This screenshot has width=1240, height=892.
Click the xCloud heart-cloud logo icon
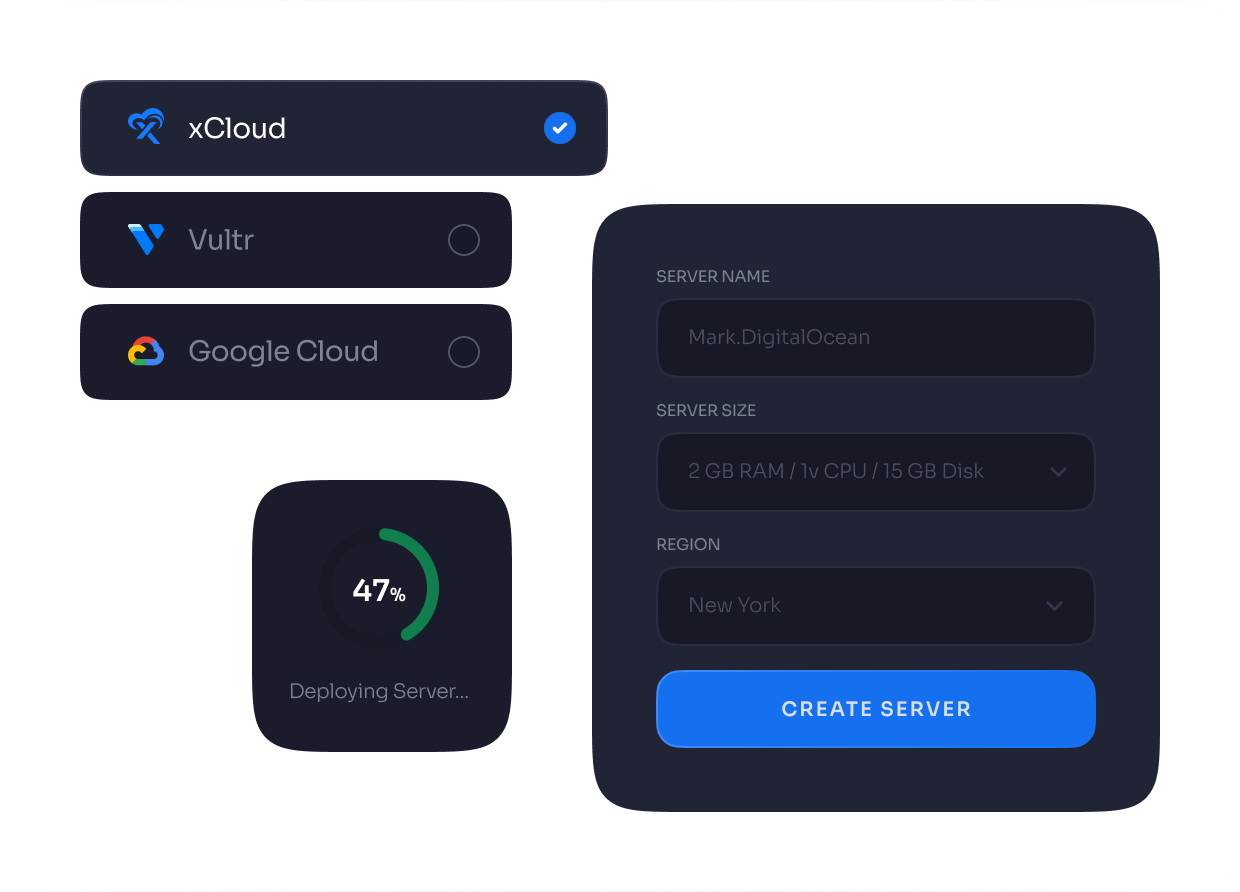[146, 128]
